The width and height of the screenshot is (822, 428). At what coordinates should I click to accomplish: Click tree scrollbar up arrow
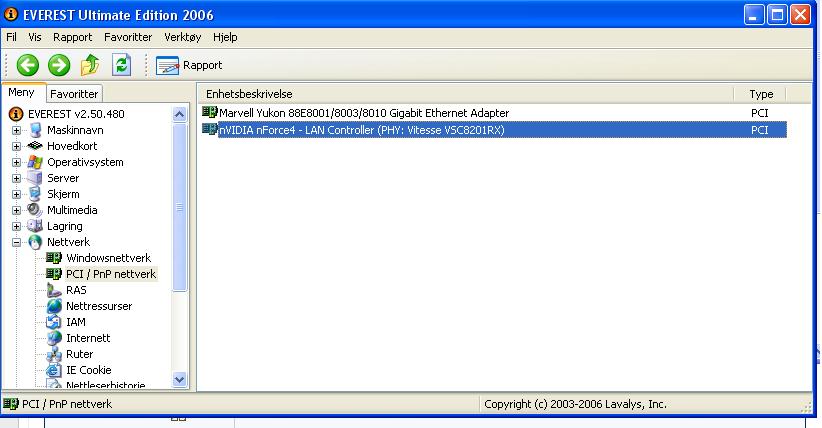tap(179, 114)
